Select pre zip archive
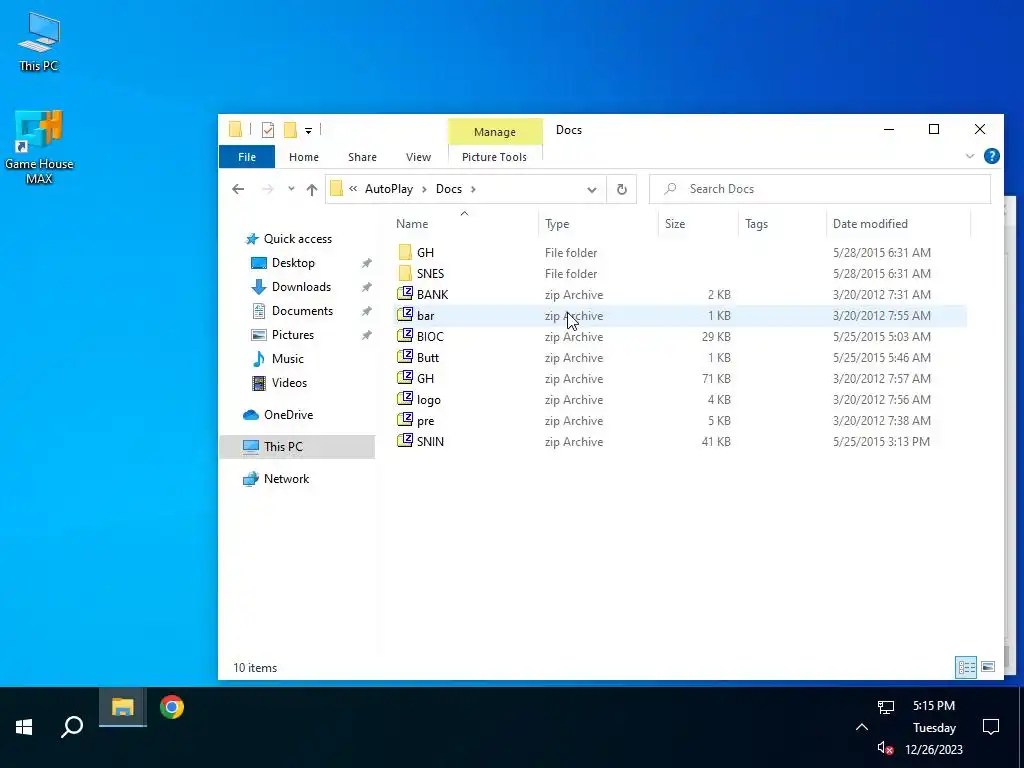Viewport: 1024px width, 768px height. pyautogui.click(x=680, y=421)
